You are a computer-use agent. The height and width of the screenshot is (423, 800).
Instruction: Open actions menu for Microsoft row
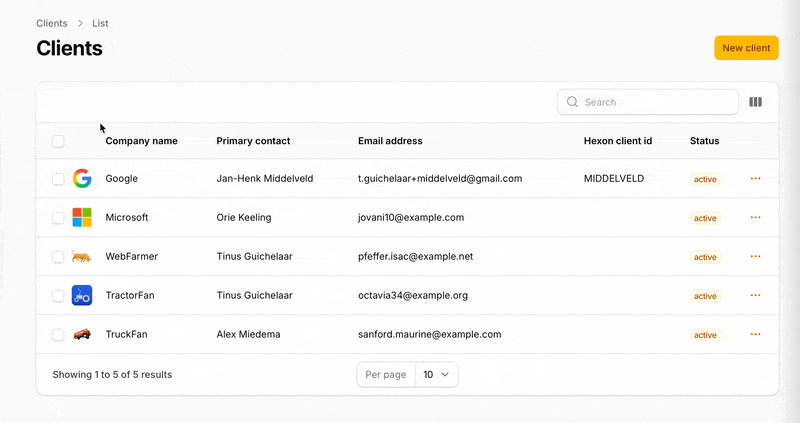[x=756, y=217]
